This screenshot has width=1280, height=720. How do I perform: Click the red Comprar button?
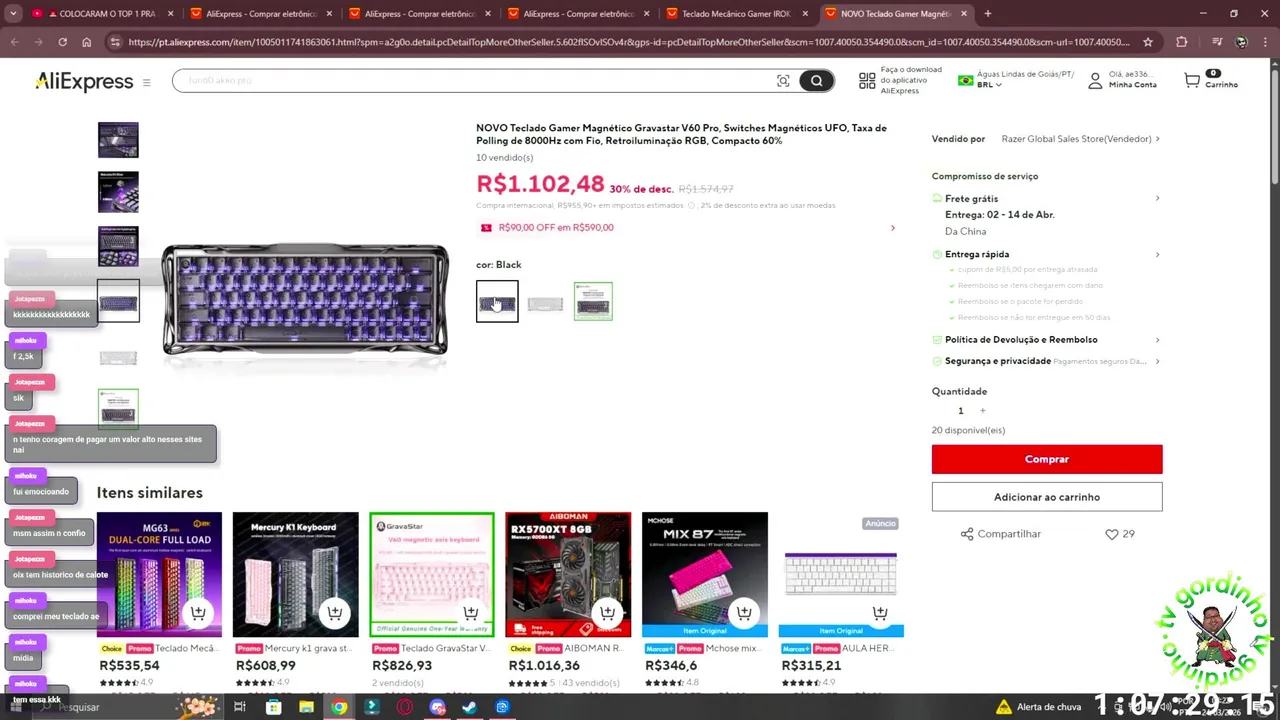pos(1047,459)
